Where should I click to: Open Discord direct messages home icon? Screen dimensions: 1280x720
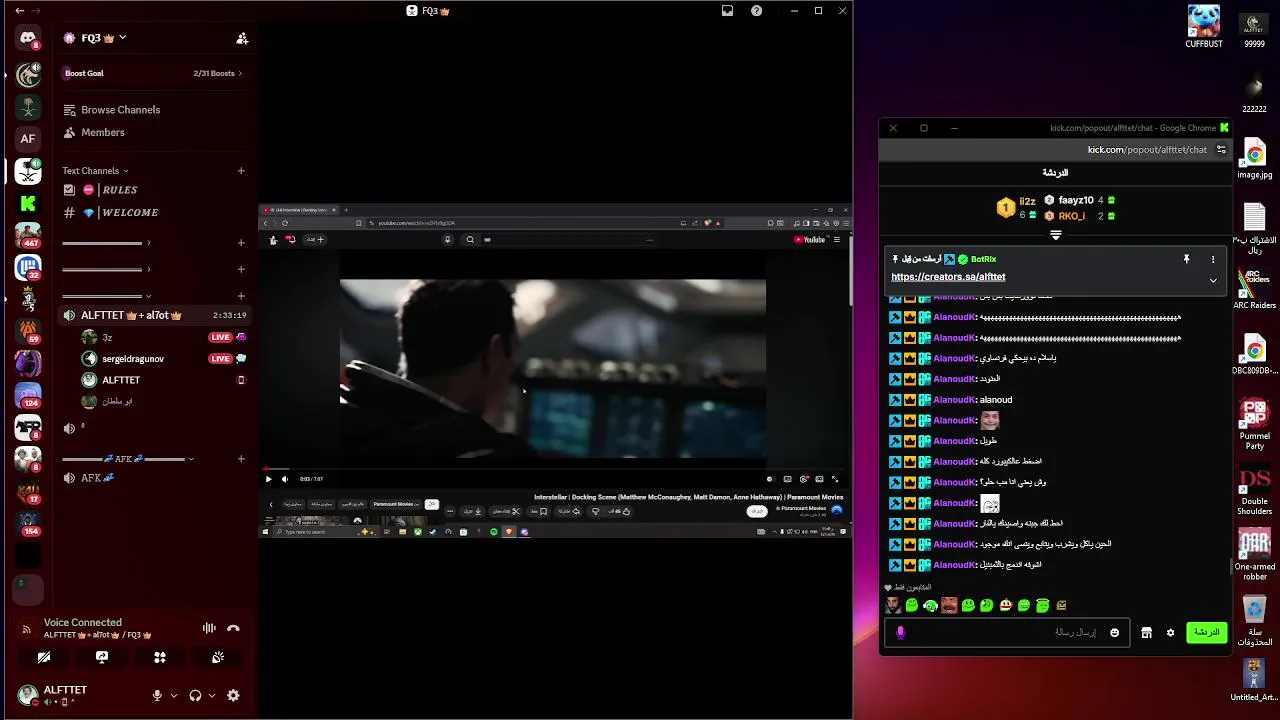(28, 39)
